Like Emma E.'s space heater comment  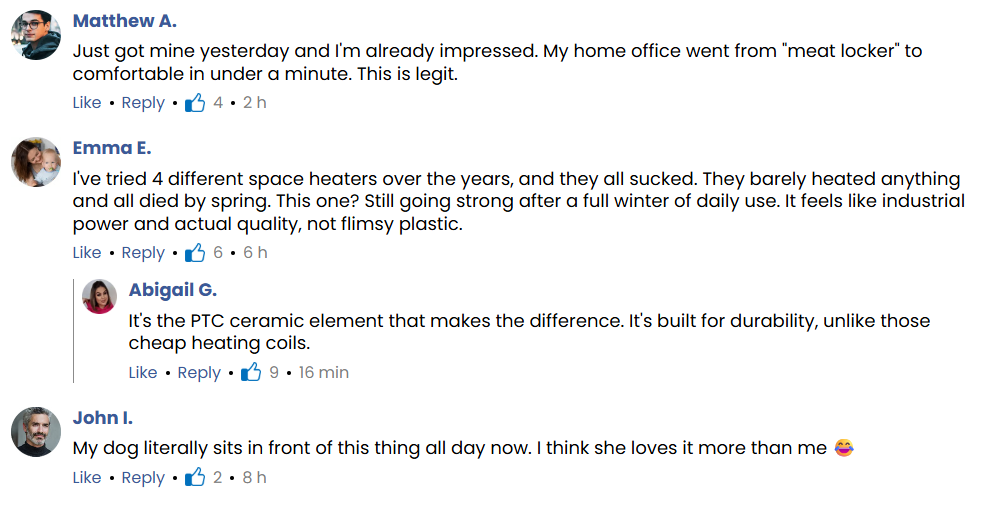[x=87, y=252]
